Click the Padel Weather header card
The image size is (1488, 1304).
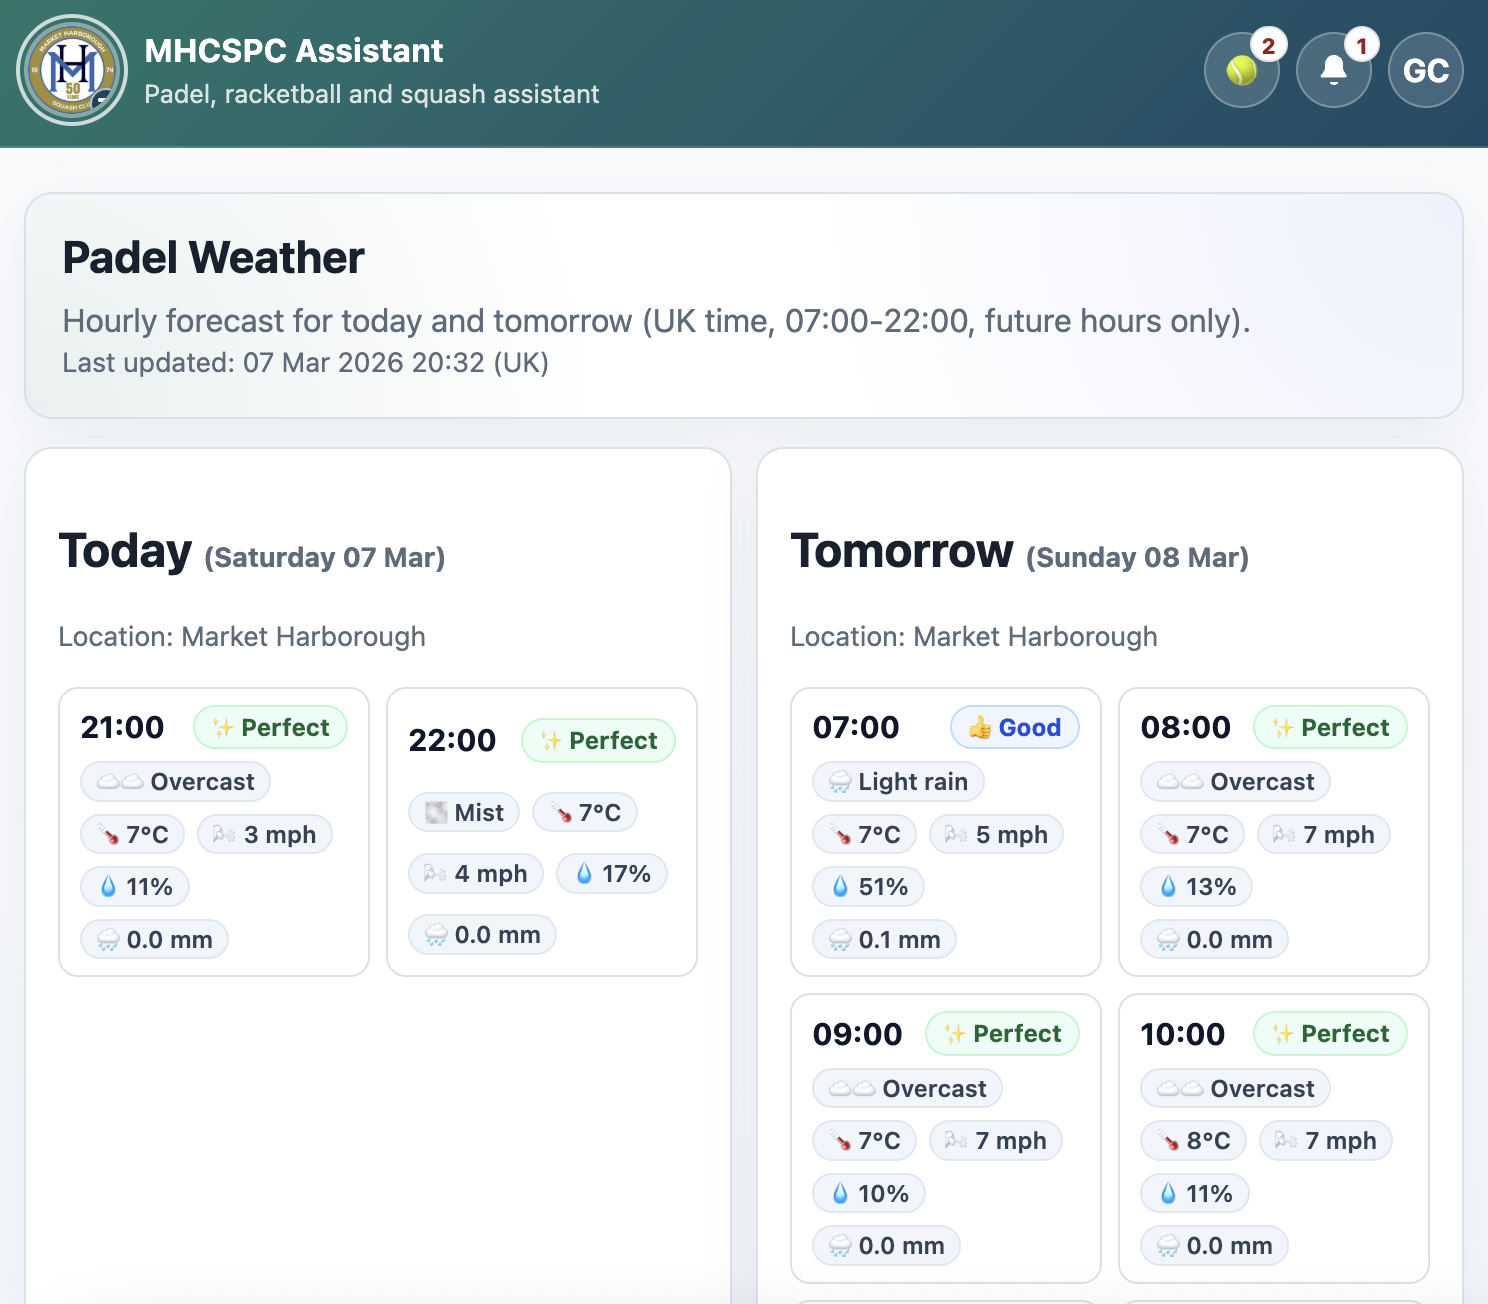pos(743,305)
